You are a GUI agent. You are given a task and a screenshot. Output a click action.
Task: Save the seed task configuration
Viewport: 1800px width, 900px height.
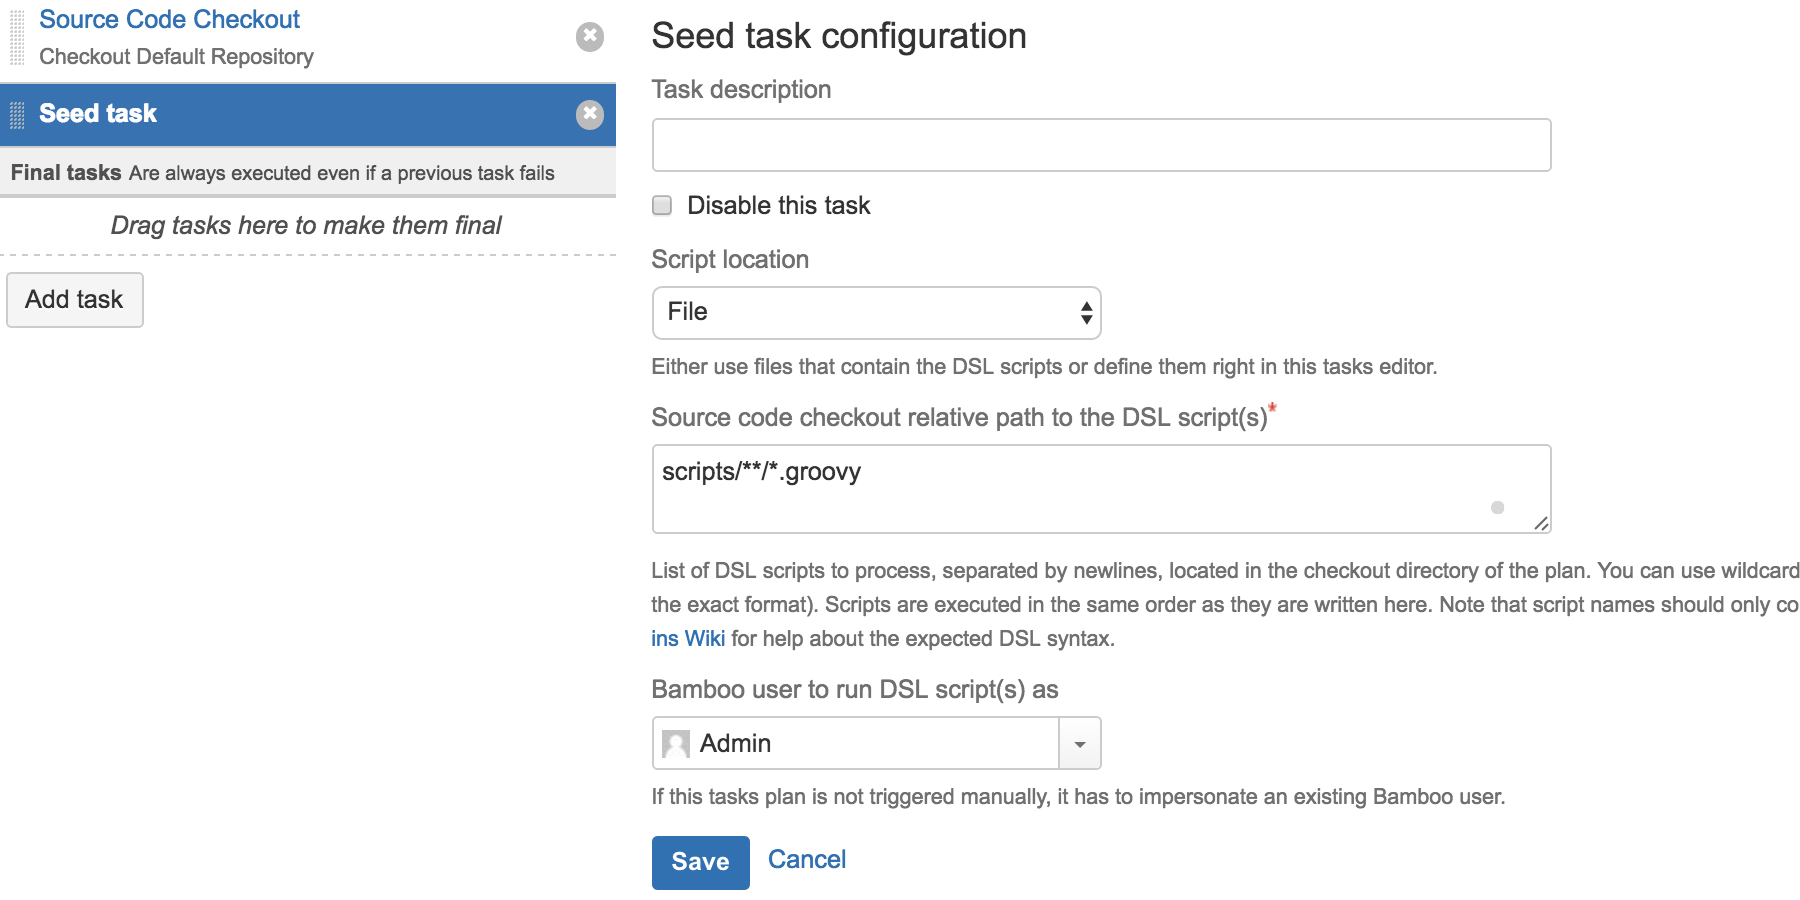700,862
